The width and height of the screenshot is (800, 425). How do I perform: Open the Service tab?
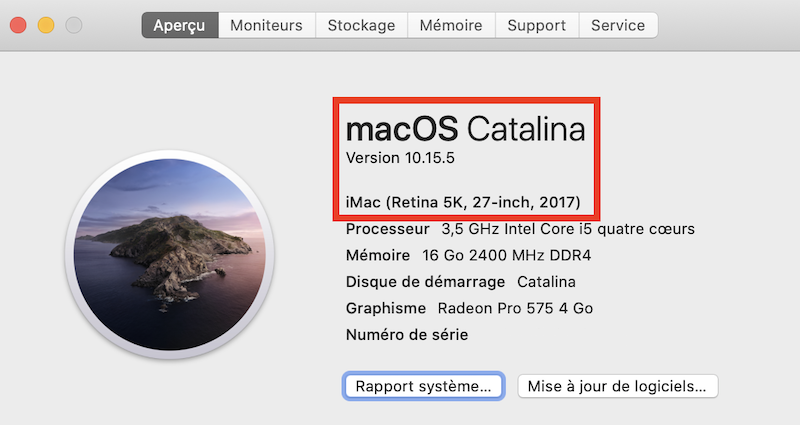[x=618, y=25]
